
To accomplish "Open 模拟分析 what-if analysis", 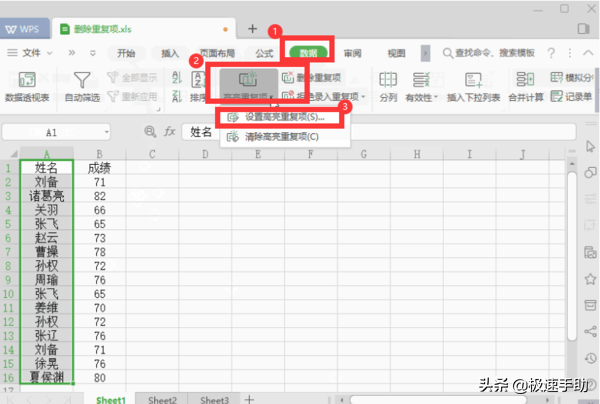I will tap(572, 78).
